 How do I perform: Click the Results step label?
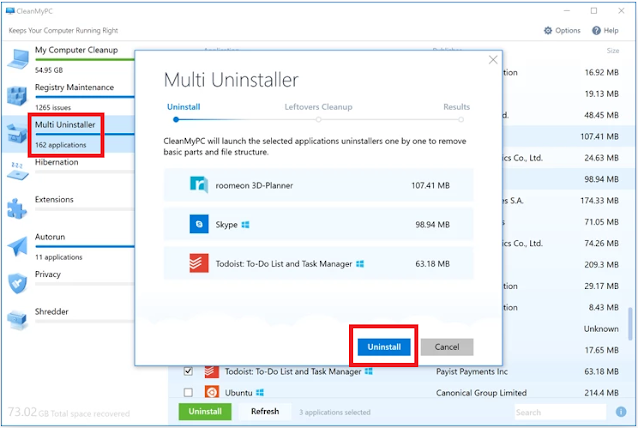tap(457, 107)
